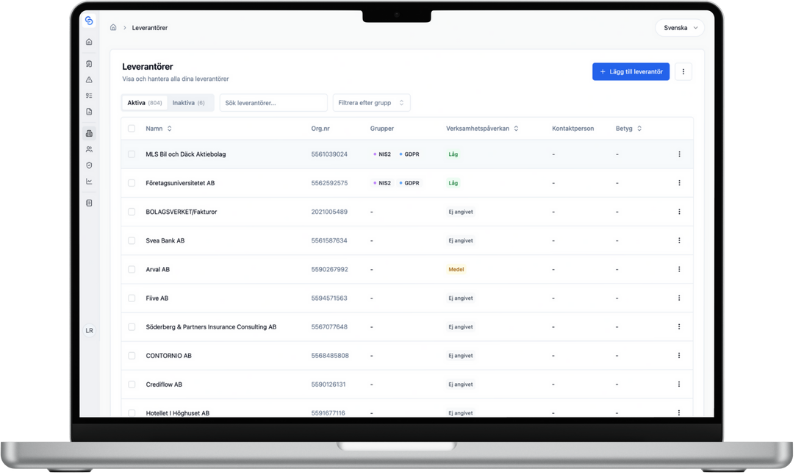This screenshot has width=794, height=473.
Task: Open the search-document sidebar icon below Home
Action: (x=89, y=64)
